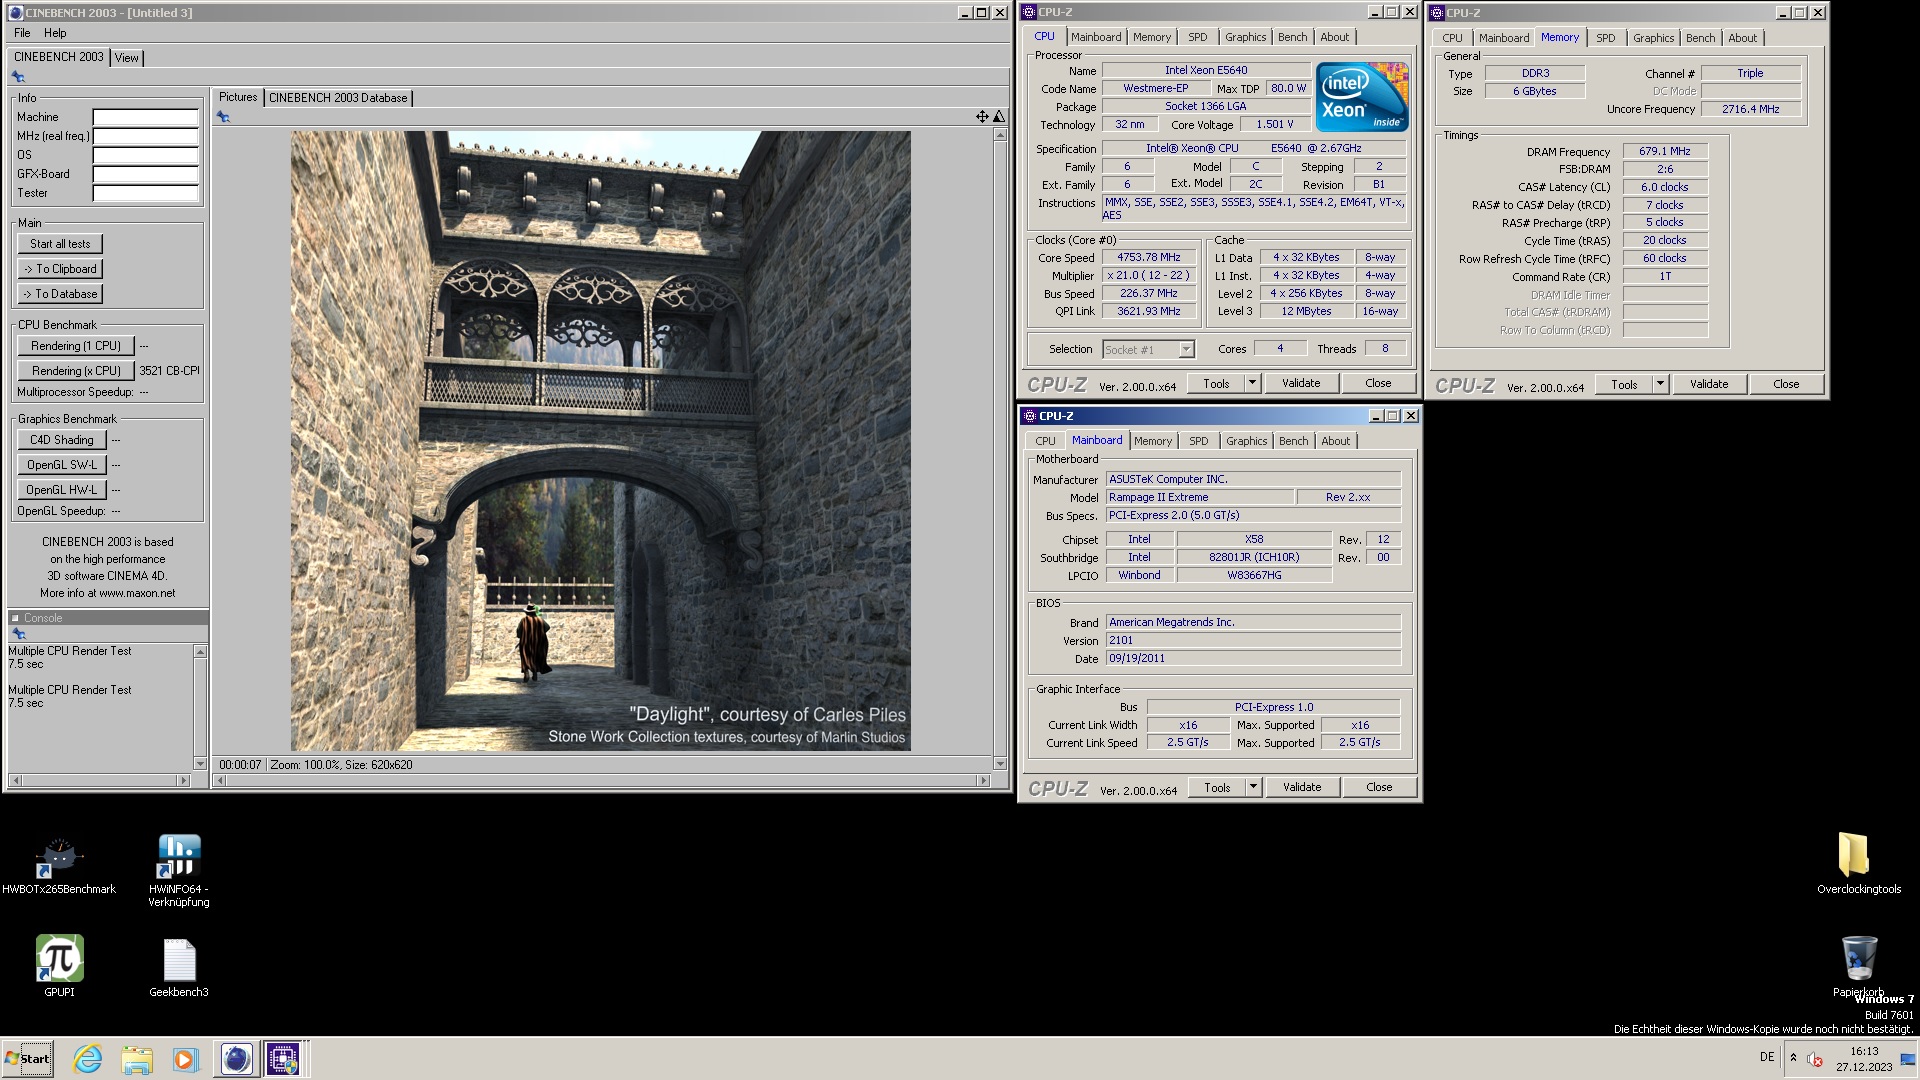Open Bench tab in top-left CPU-Z window
Screen dimensions: 1920x1080
click(x=1292, y=37)
